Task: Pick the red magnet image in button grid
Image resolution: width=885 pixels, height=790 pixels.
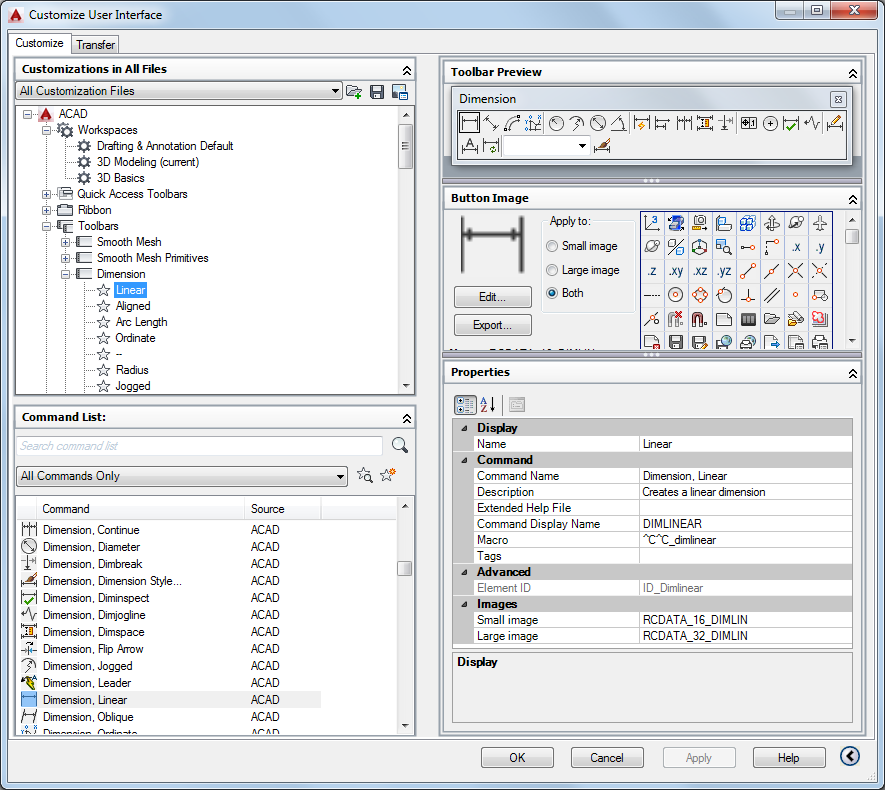Action: point(699,319)
